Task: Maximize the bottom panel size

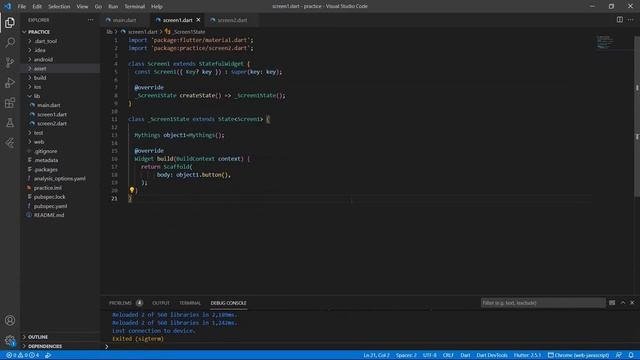Action: click(623, 302)
